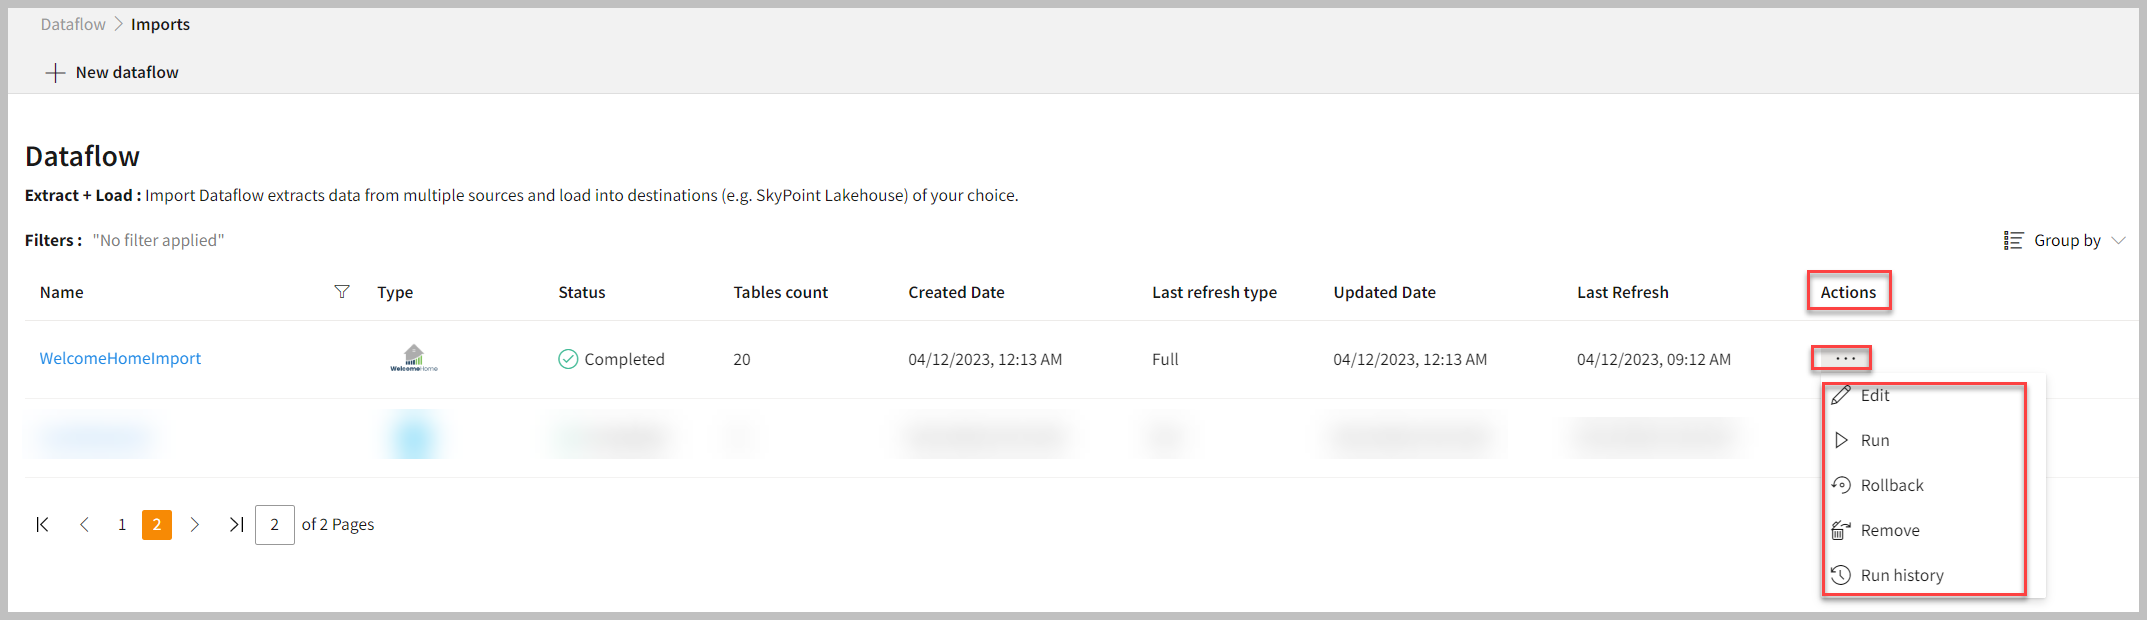This screenshot has height=620, width=2147.
Task: Go to the first page arrow
Action: pyautogui.click(x=42, y=525)
